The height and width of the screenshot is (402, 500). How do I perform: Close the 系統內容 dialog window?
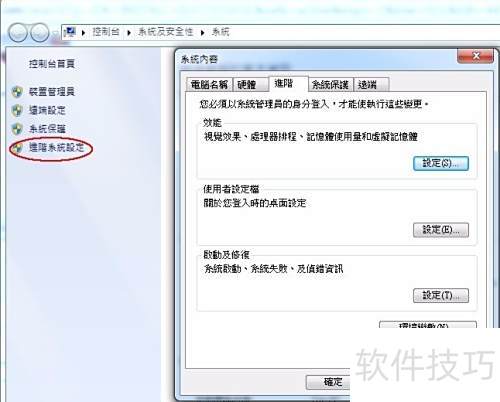(x=476, y=56)
